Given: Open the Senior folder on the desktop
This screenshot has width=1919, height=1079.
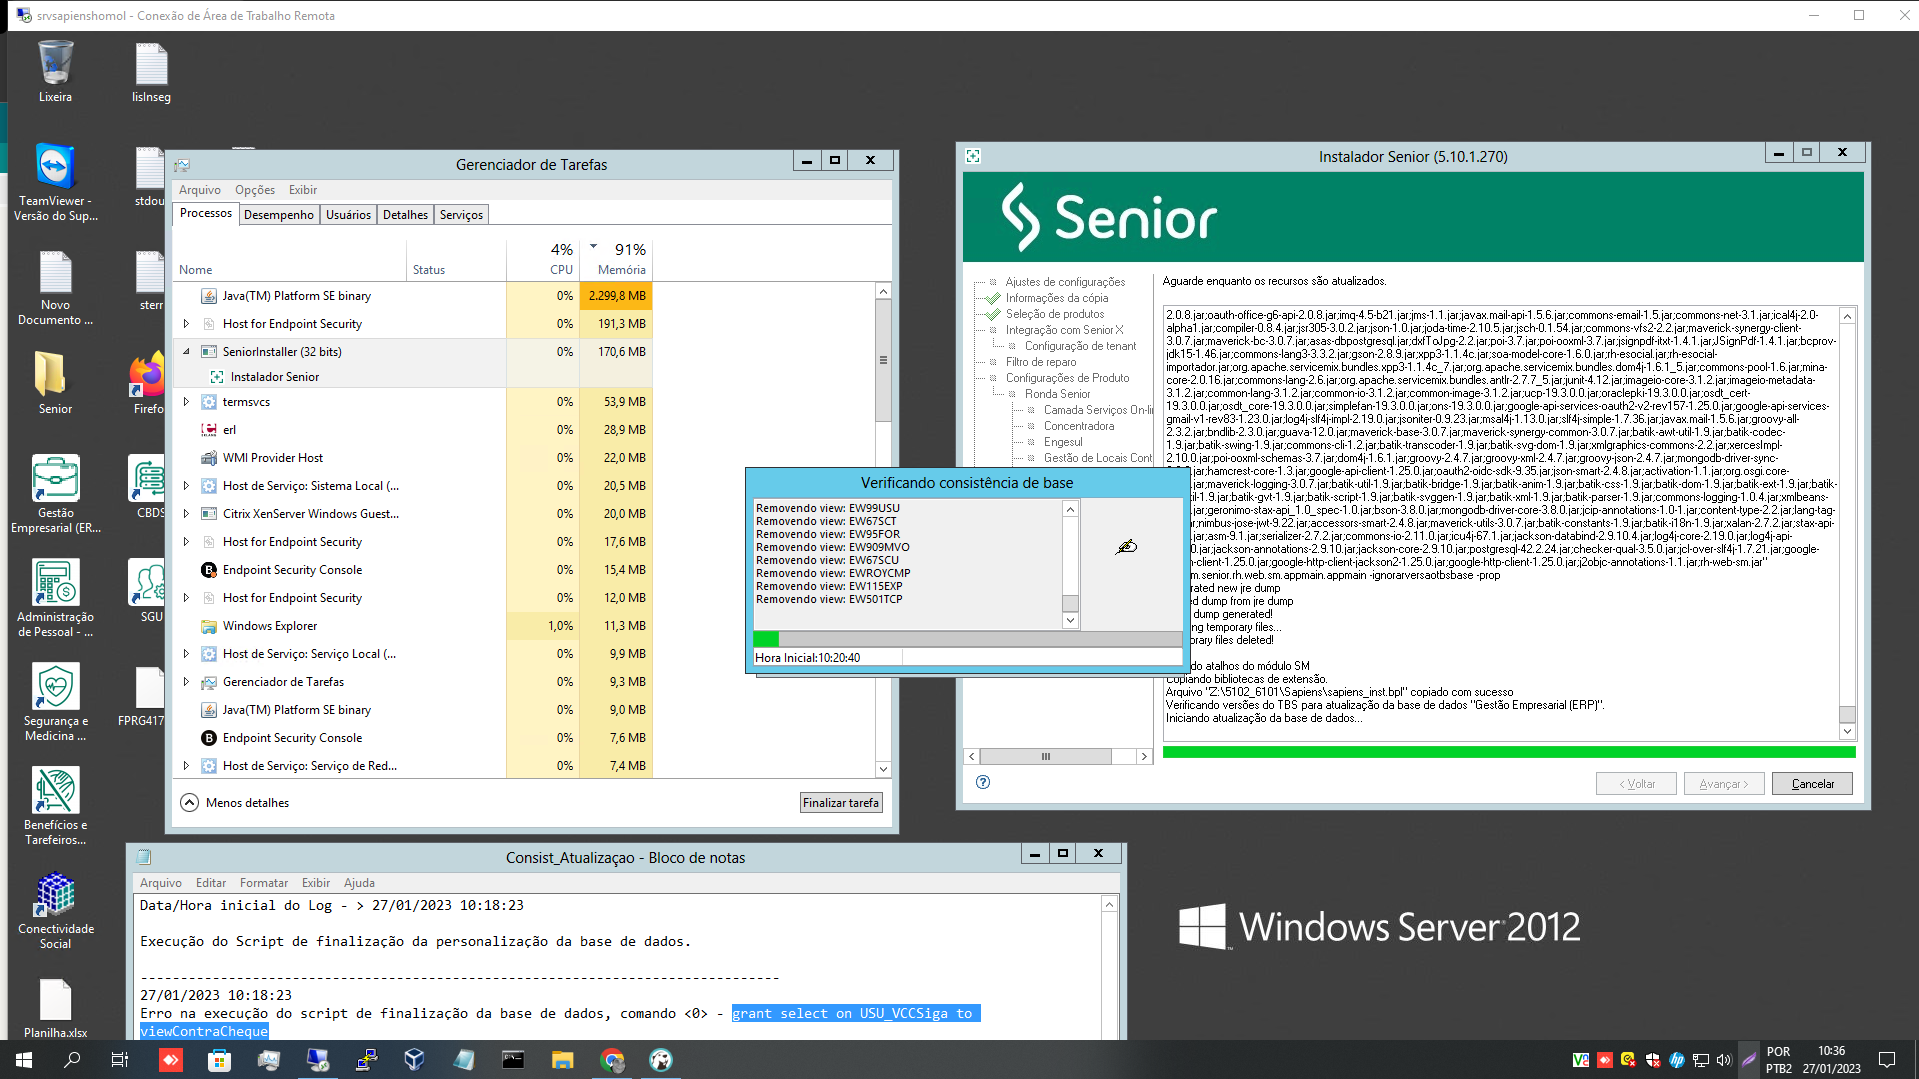Looking at the screenshot, I should point(55,384).
